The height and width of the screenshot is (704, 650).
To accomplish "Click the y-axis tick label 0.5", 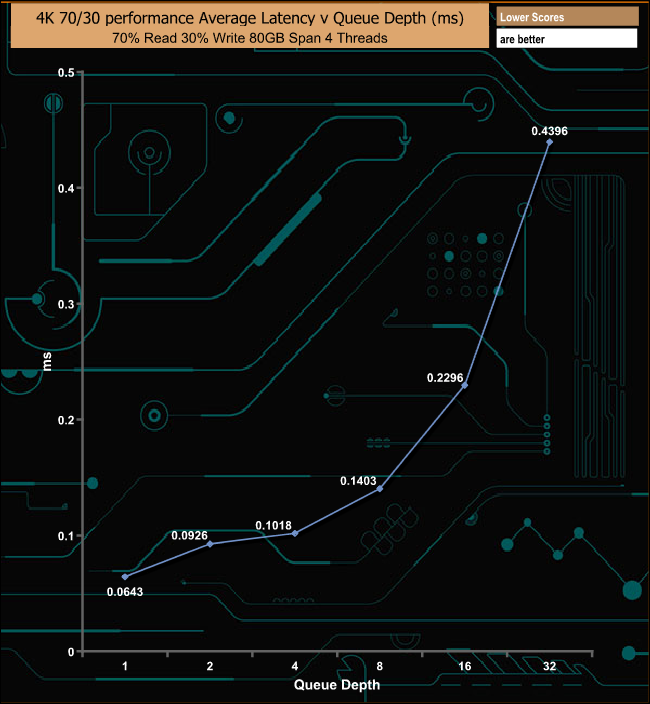I will [x=66, y=73].
